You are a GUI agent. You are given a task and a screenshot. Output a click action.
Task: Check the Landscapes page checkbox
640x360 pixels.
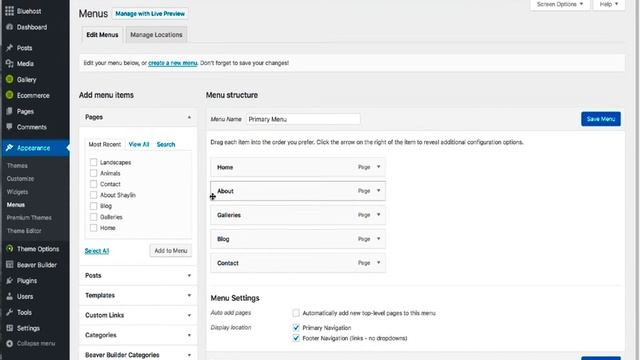(x=93, y=162)
